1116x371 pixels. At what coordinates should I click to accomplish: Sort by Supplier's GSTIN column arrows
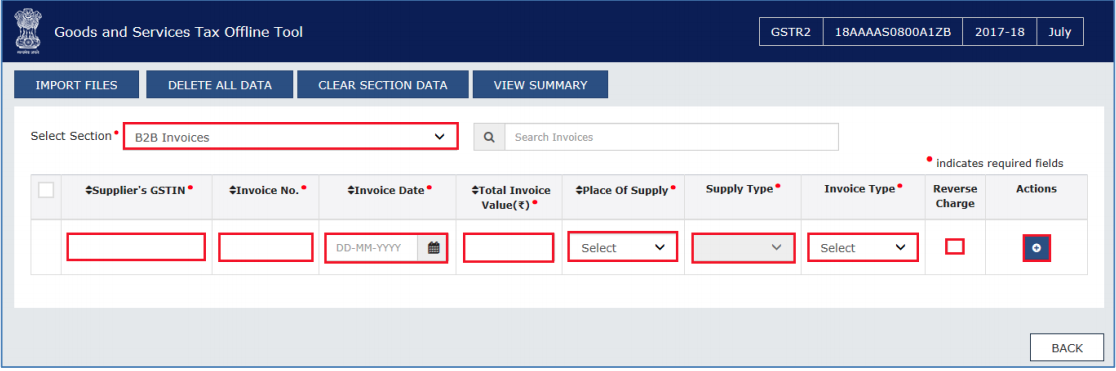pyautogui.click(x=88, y=190)
